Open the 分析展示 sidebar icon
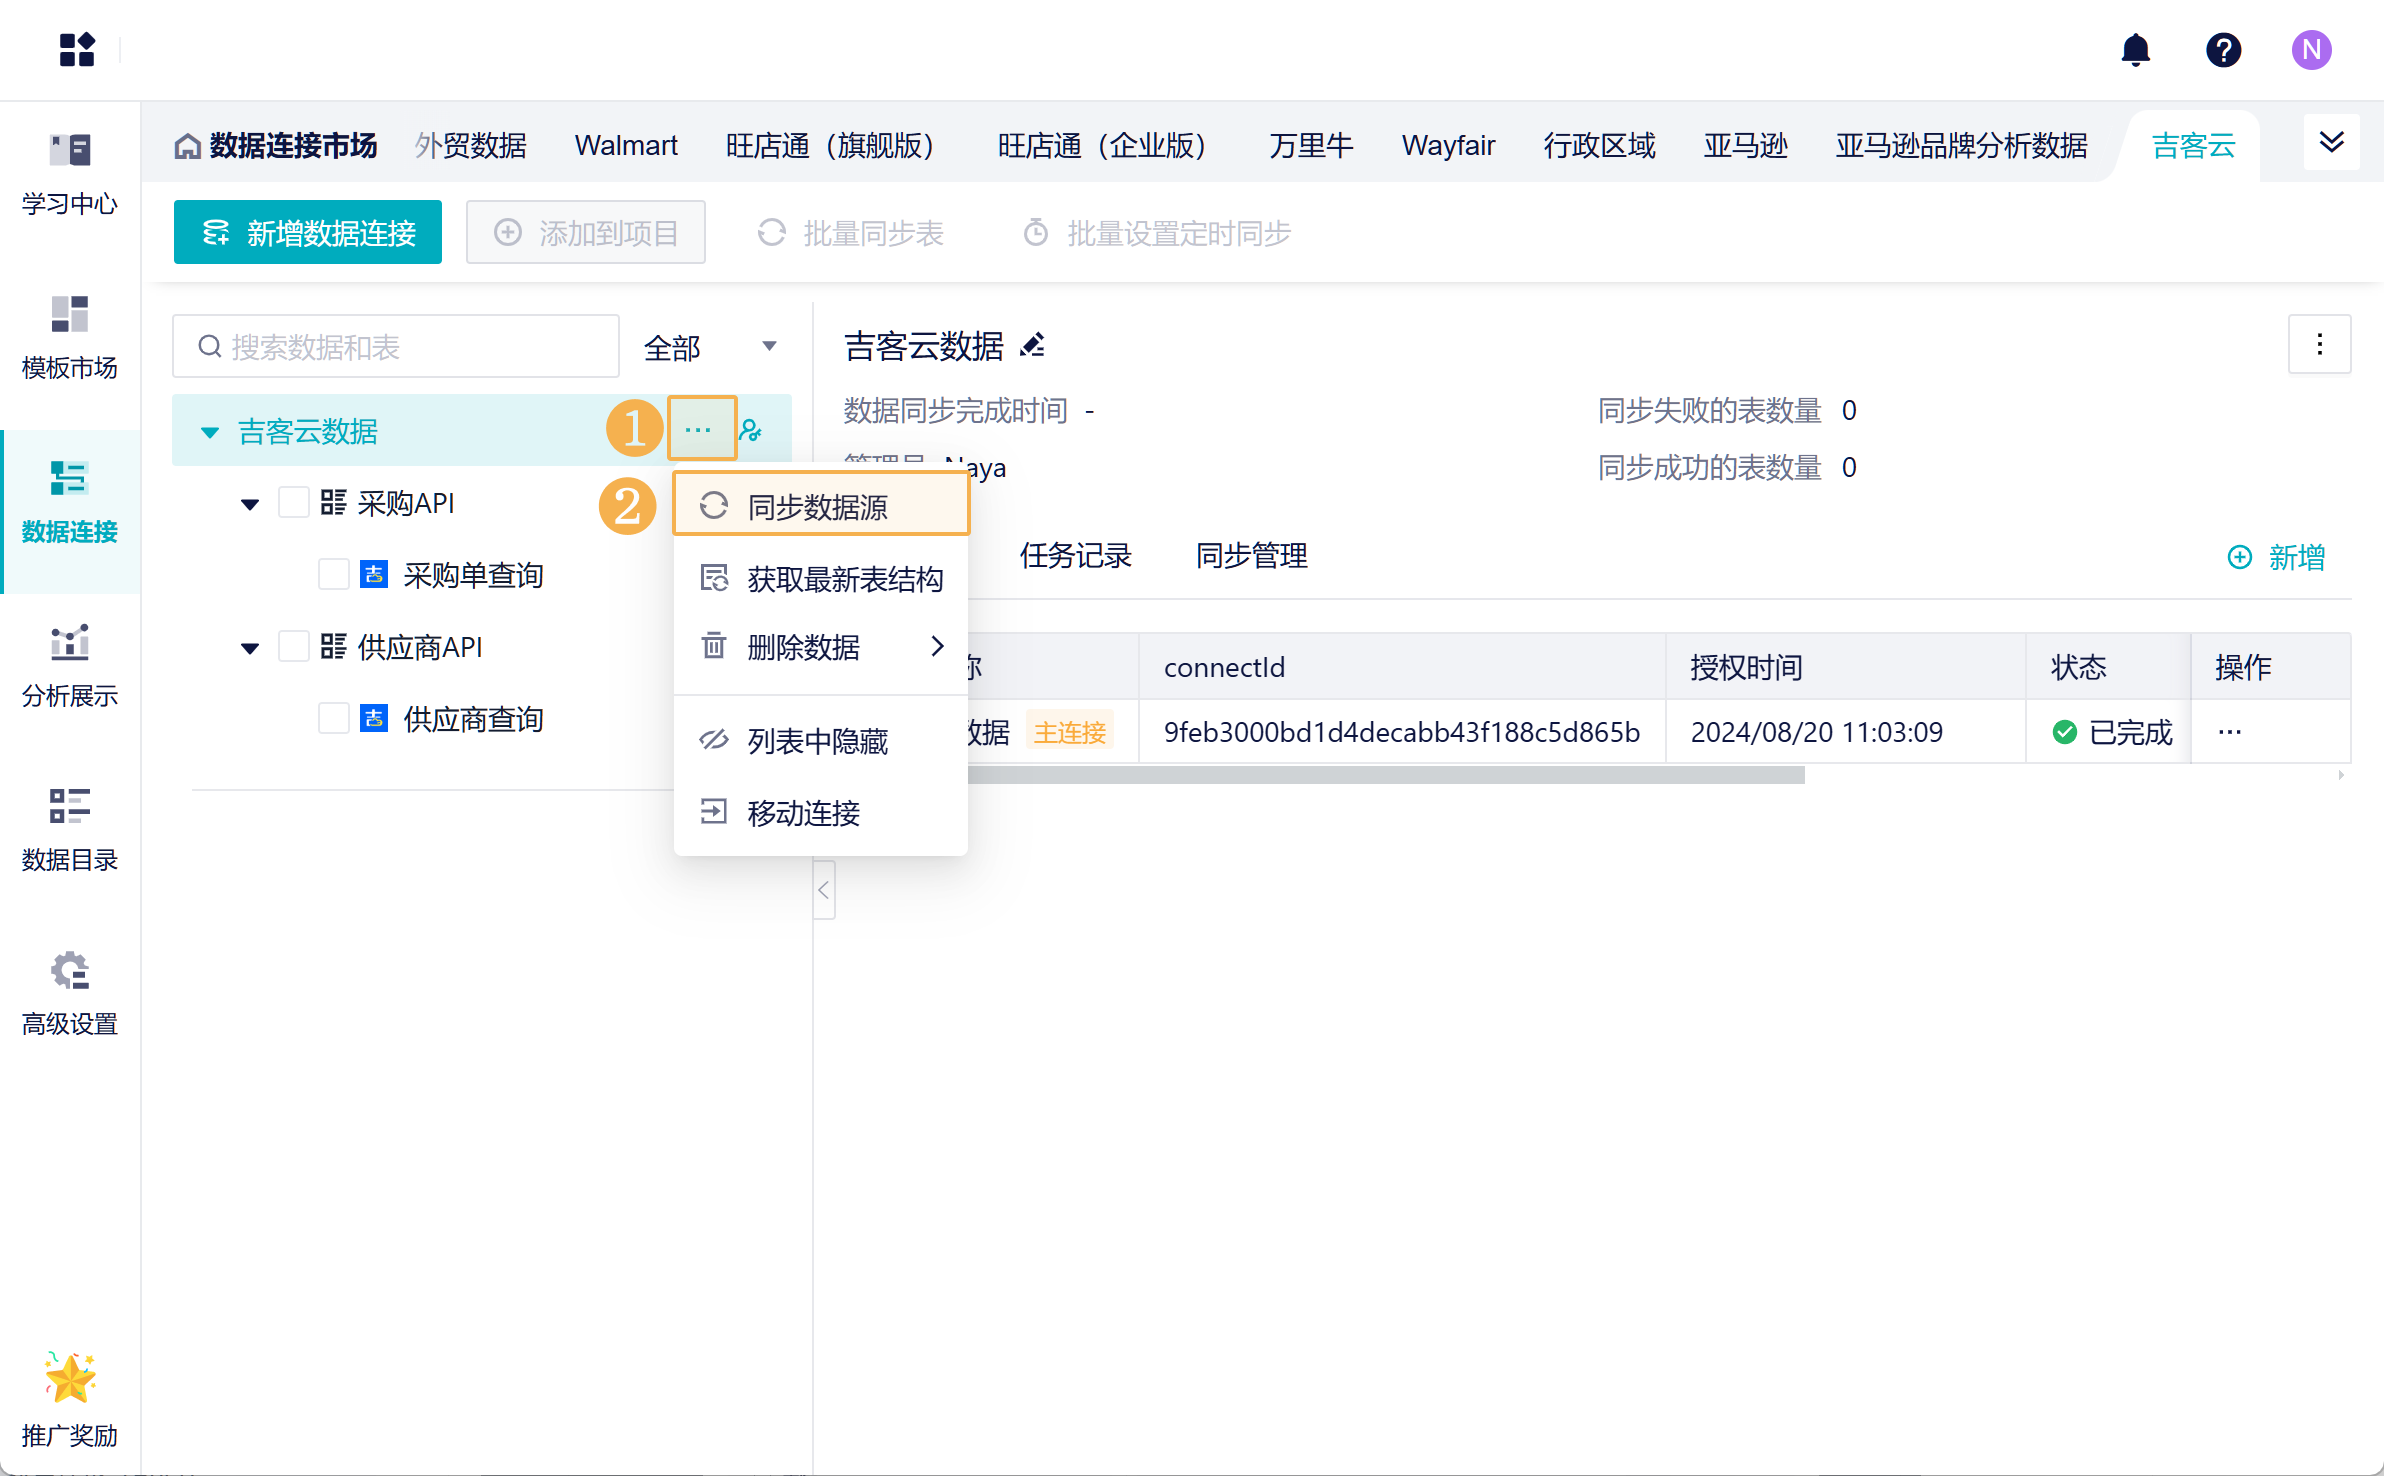This screenshot has height=1476, width=2384. (x=69, y=643)
